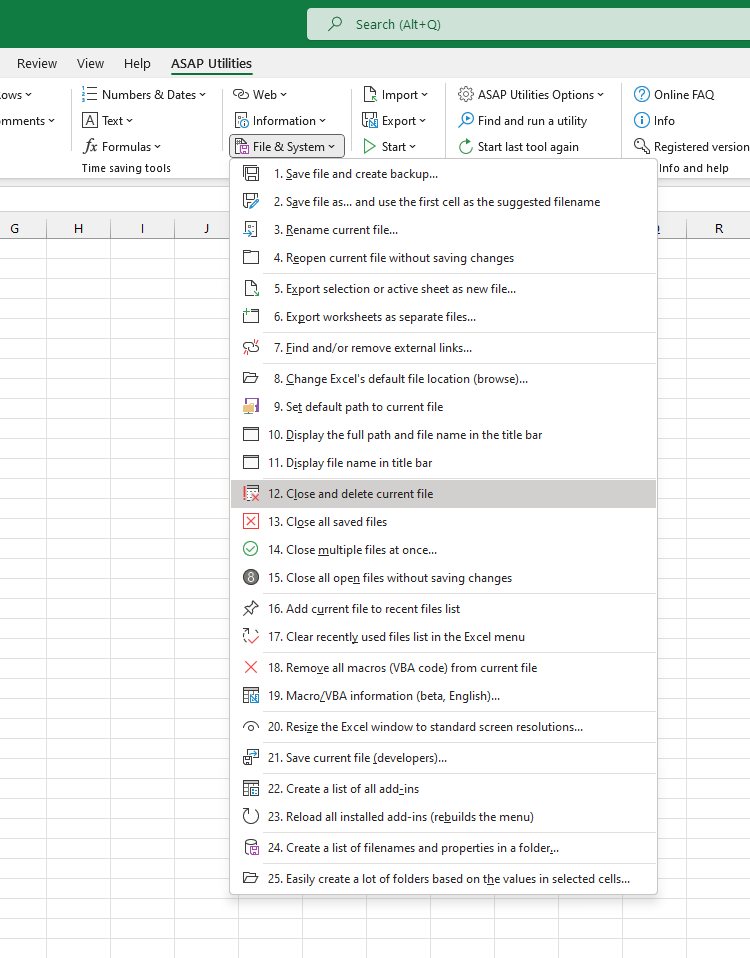Screen dimensions: 750x958
Task: Click the red X box icon for Close all saved files
Action: 250,522
